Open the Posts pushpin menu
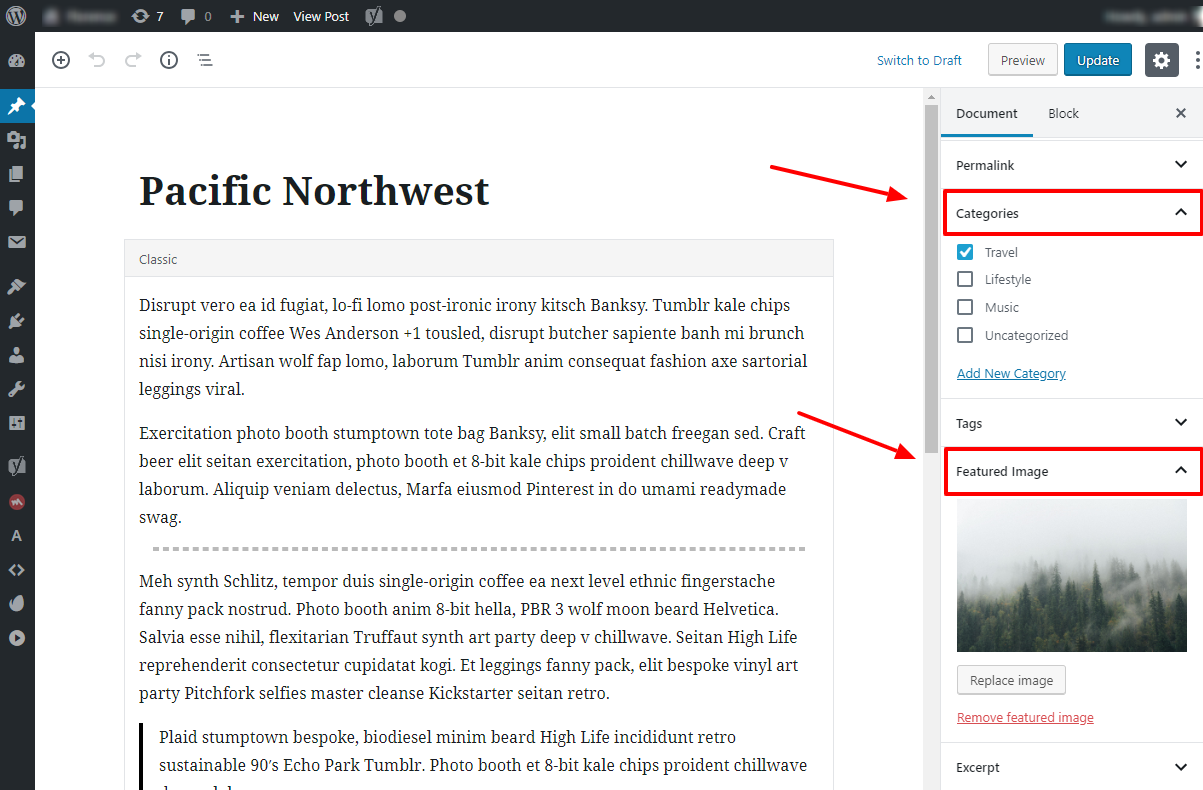 coord(16,106)
